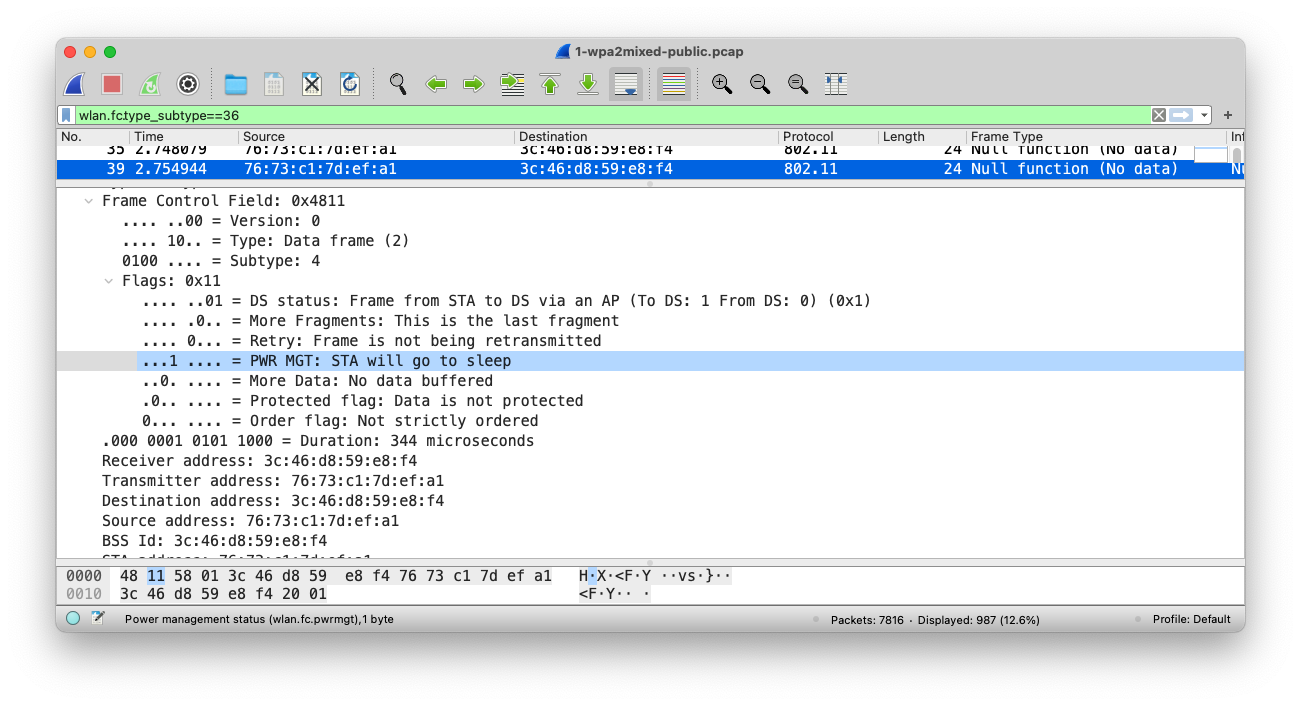The image size is (1301, 706).
Task: Toggle packet colorization rules
Action: 674,84
